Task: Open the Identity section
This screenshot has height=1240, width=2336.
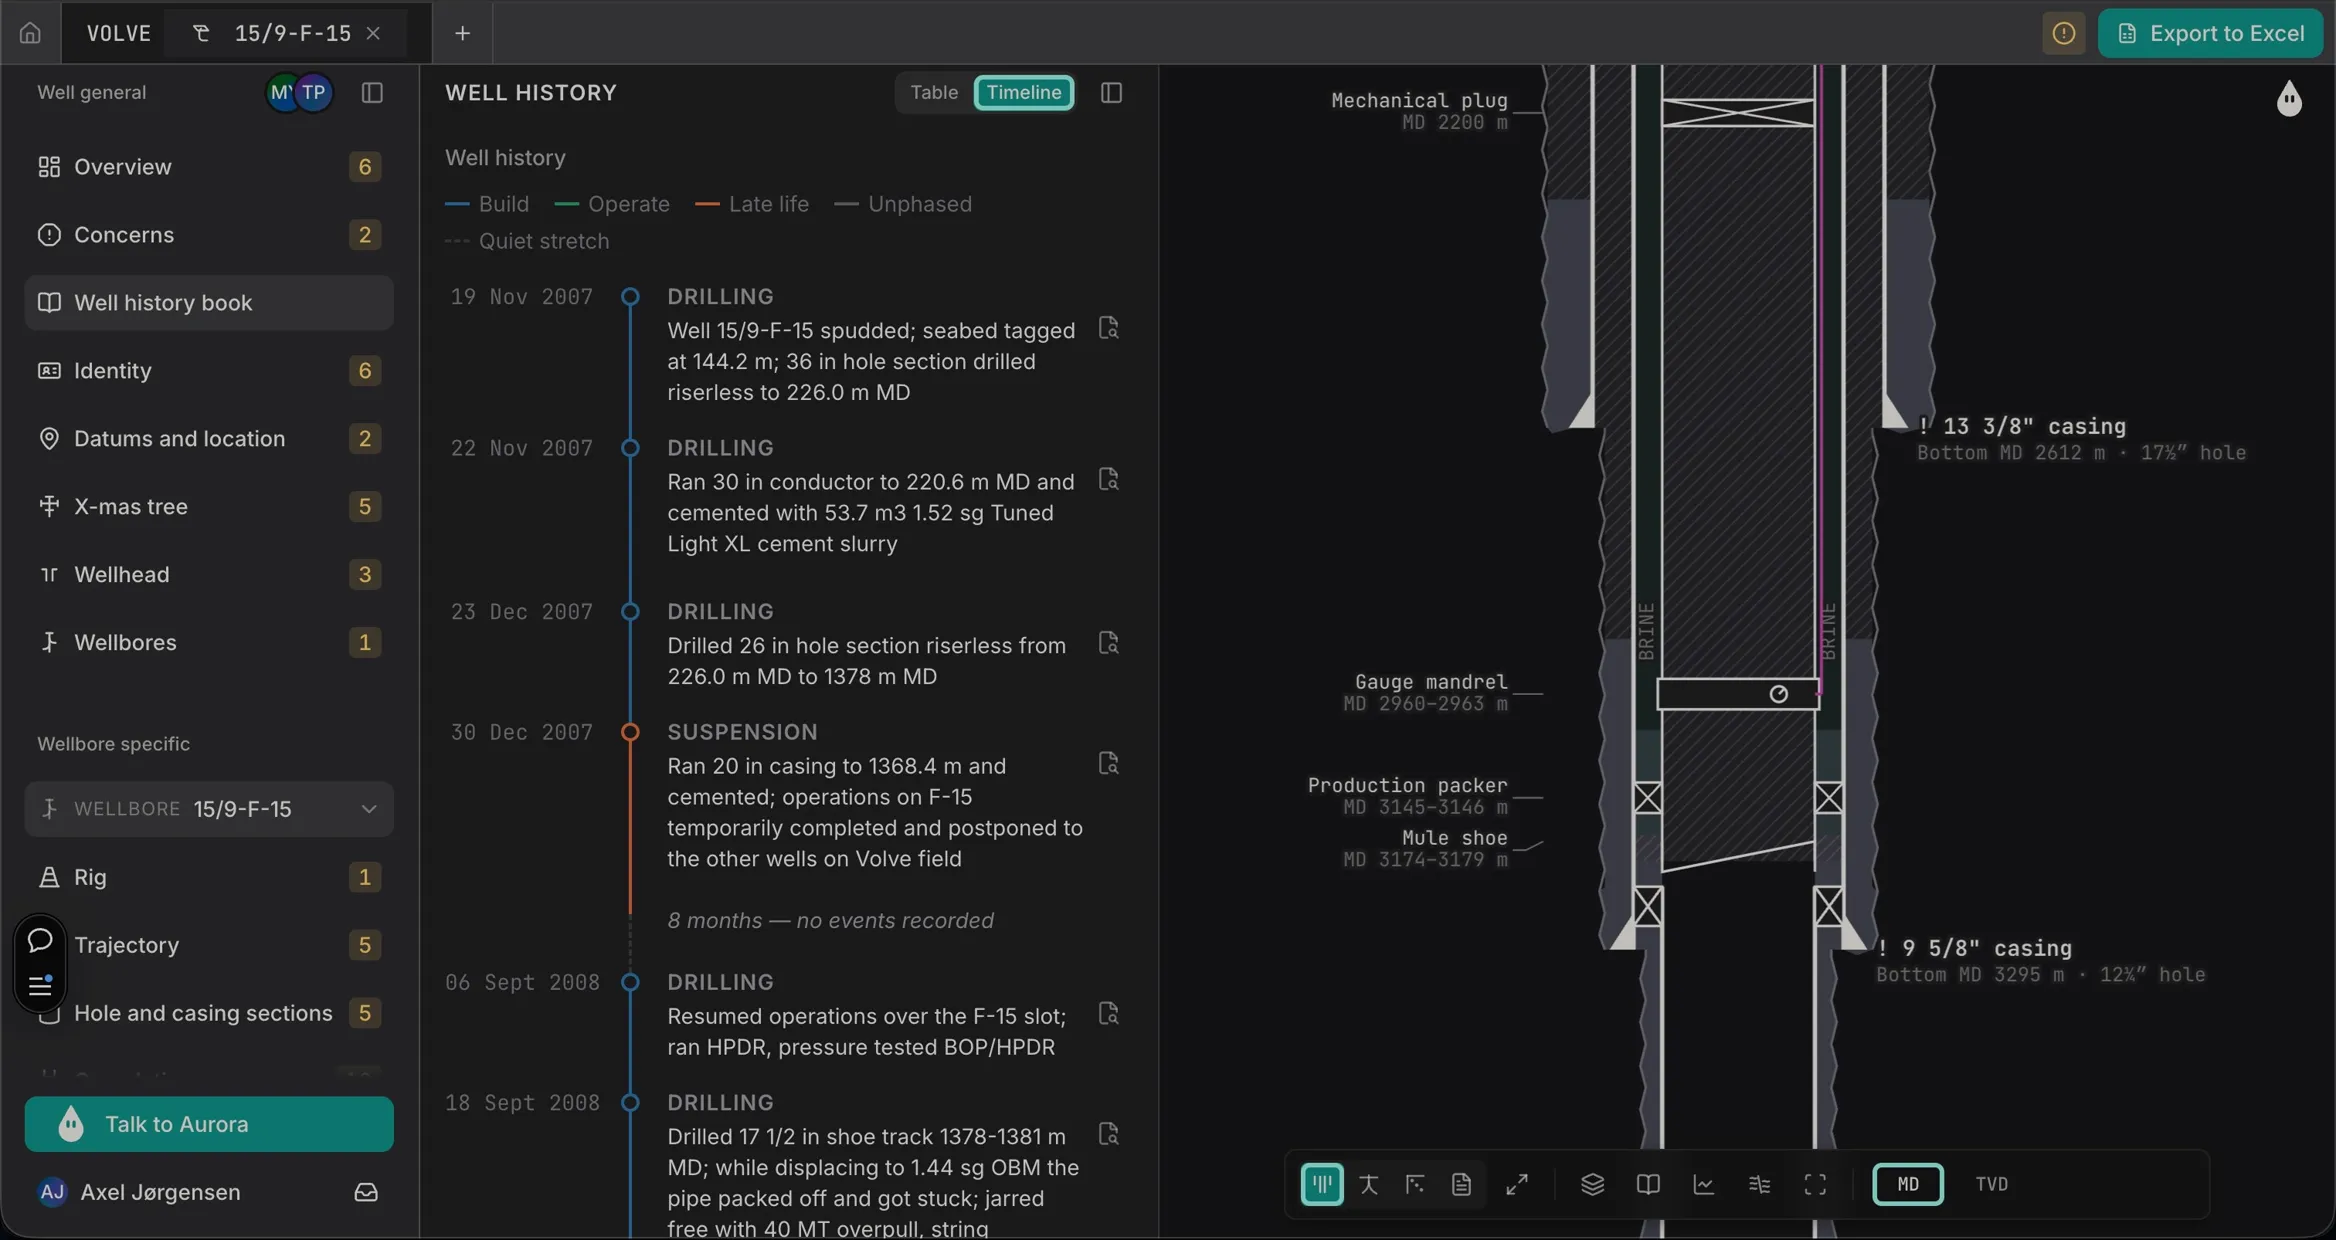Action: (x=209, y=371)
